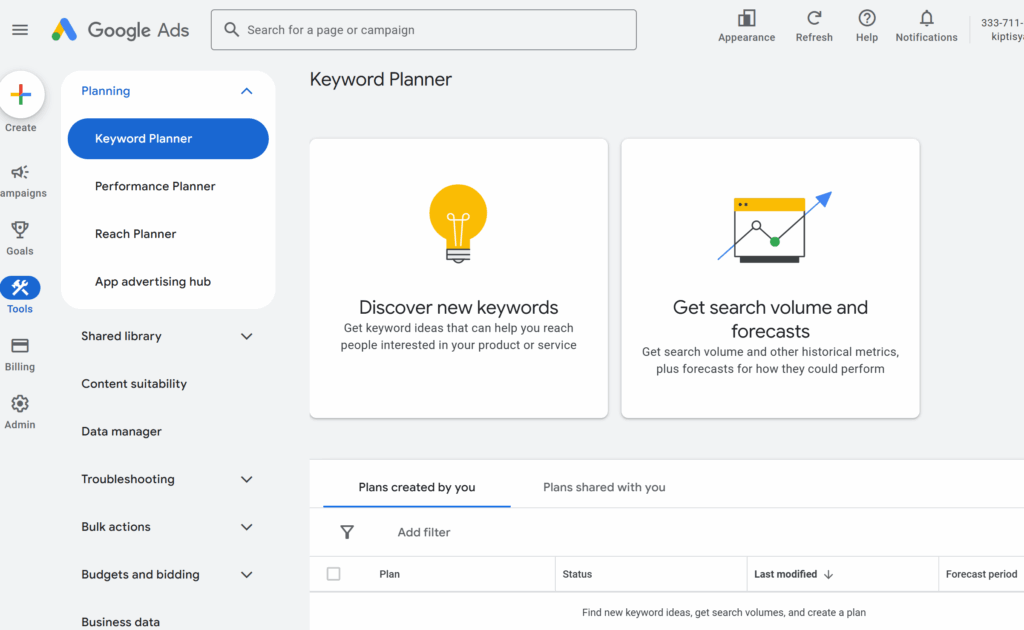Screen dimensions: 1024x630
Task: Click the search magnifier icon
Action: click(x=231, y=29)
